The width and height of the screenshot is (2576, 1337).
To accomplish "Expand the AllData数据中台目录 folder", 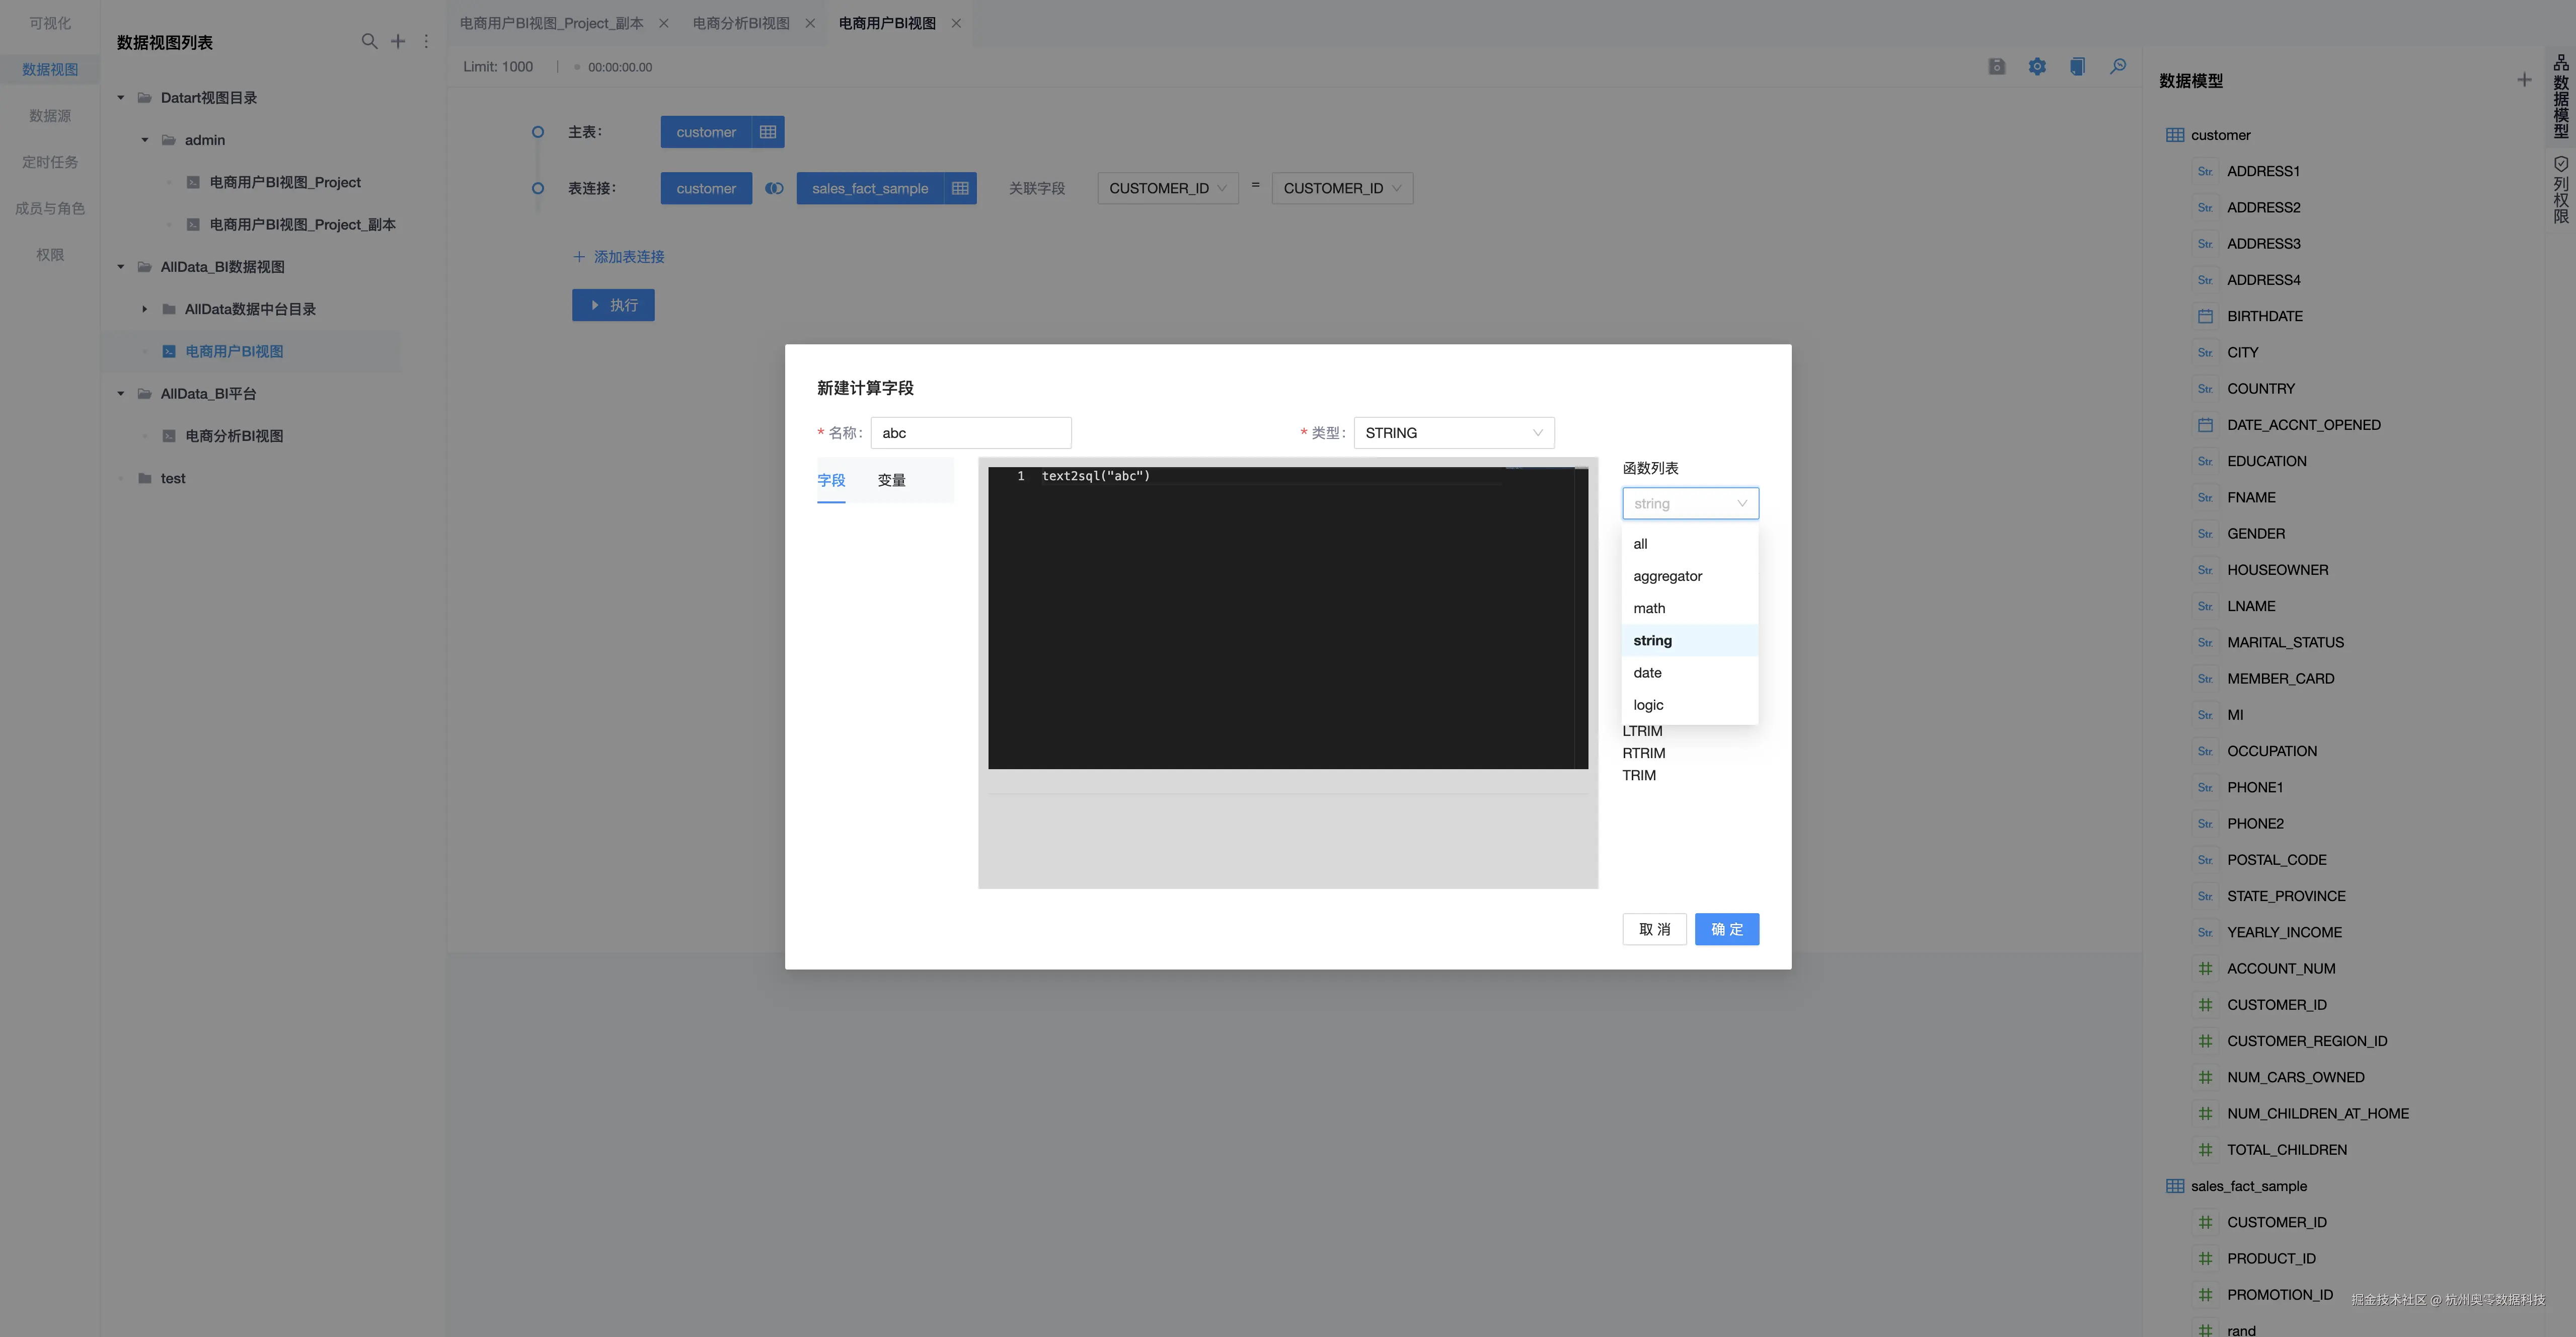I will [145, 309].
